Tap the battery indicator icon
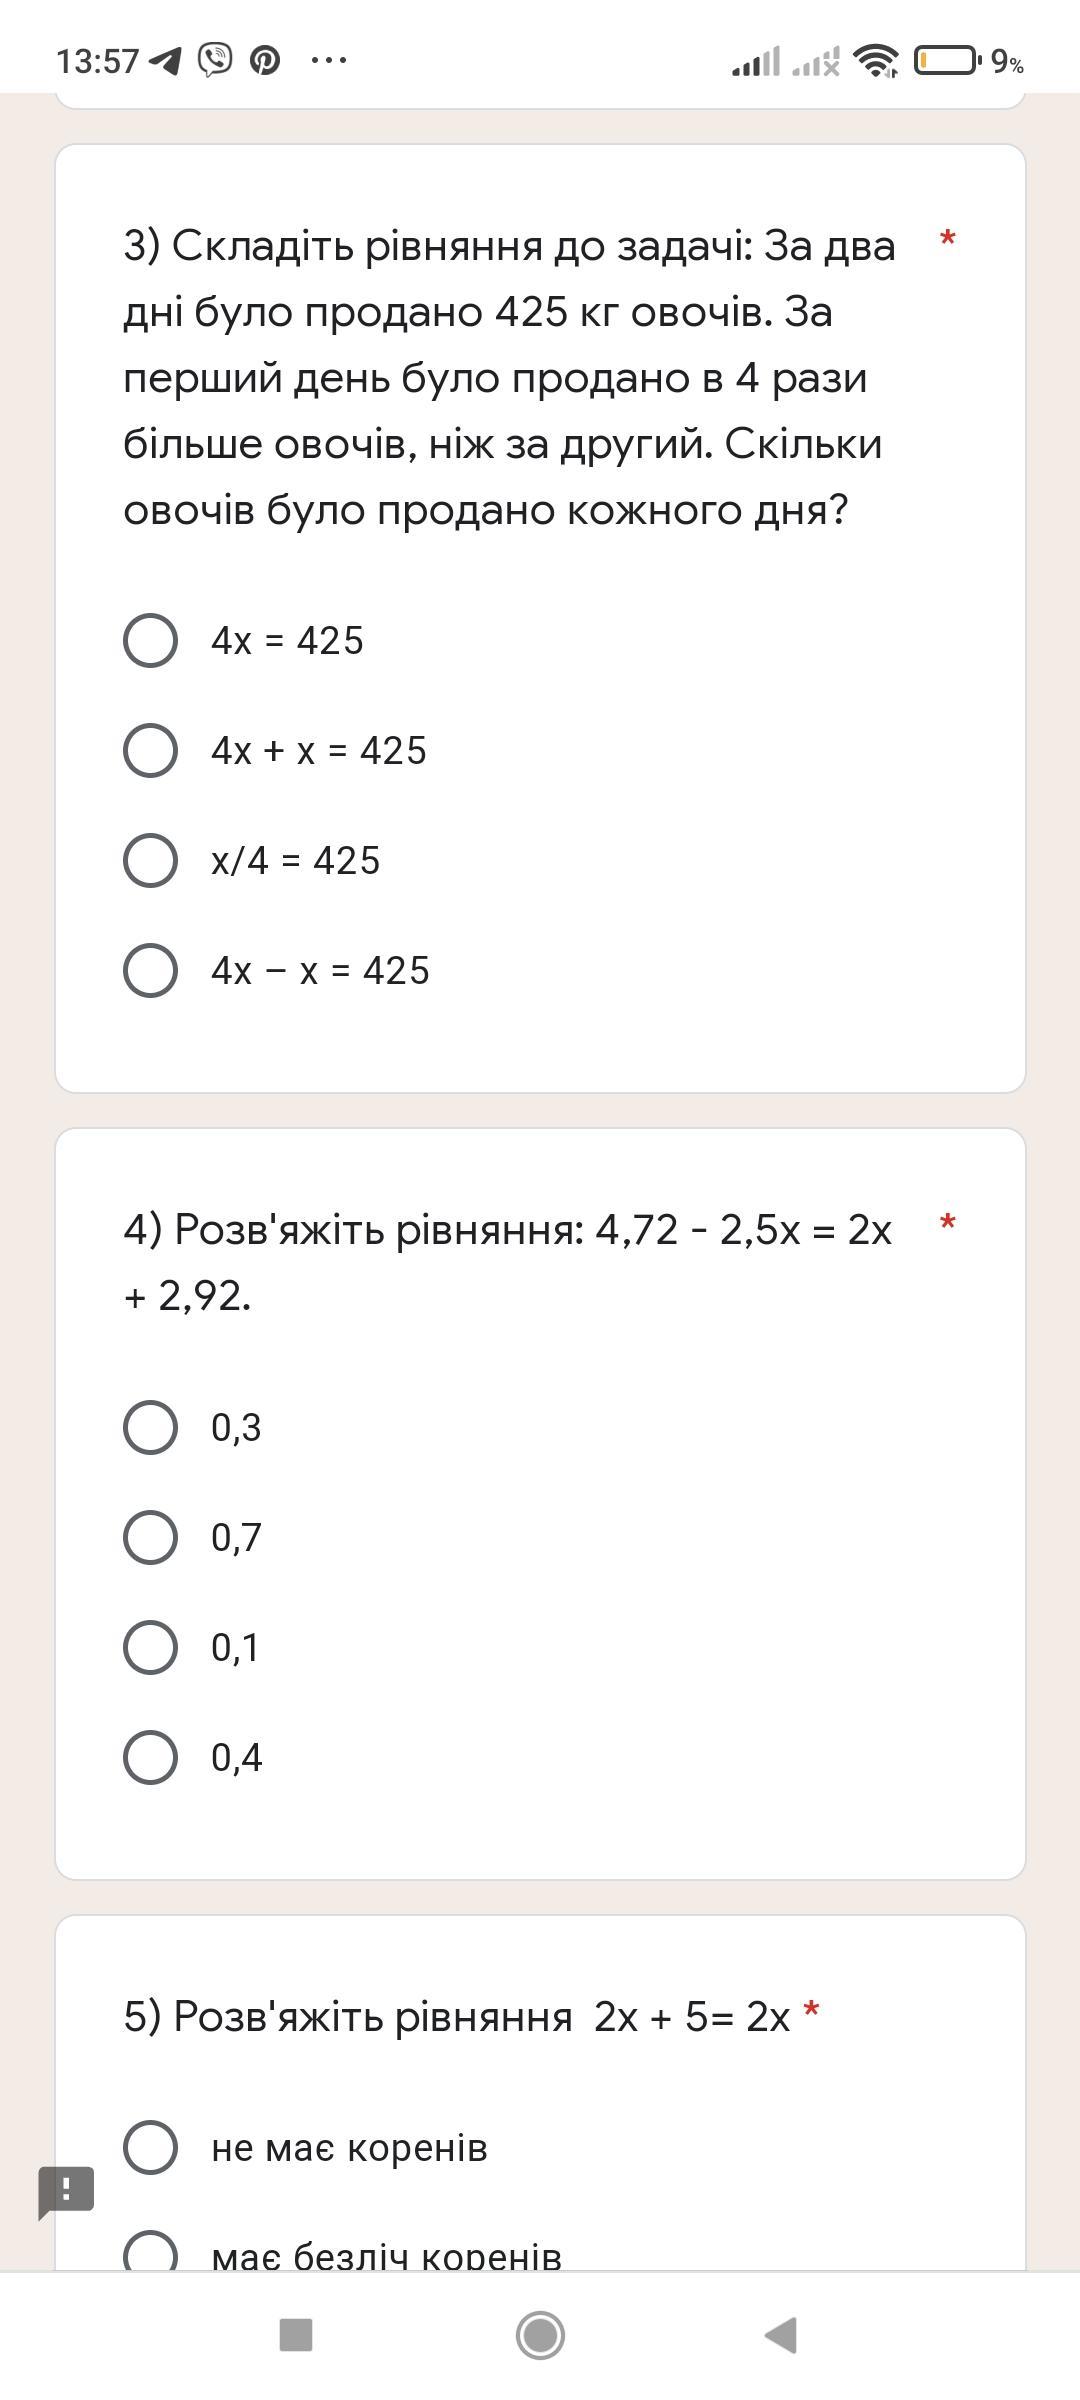The image size is (1080, 2400). [947, 61]
